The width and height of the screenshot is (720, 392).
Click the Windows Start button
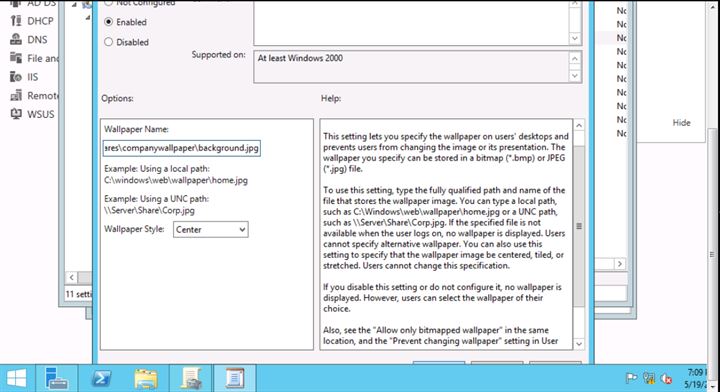(17, 379)
